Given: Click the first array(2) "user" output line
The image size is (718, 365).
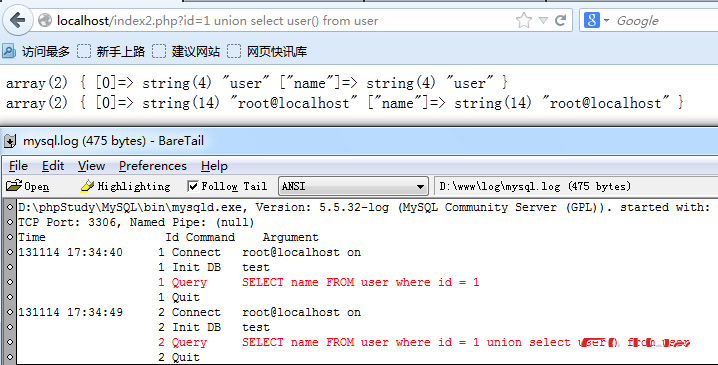Looking at the screenshot, I should (256, 83).
